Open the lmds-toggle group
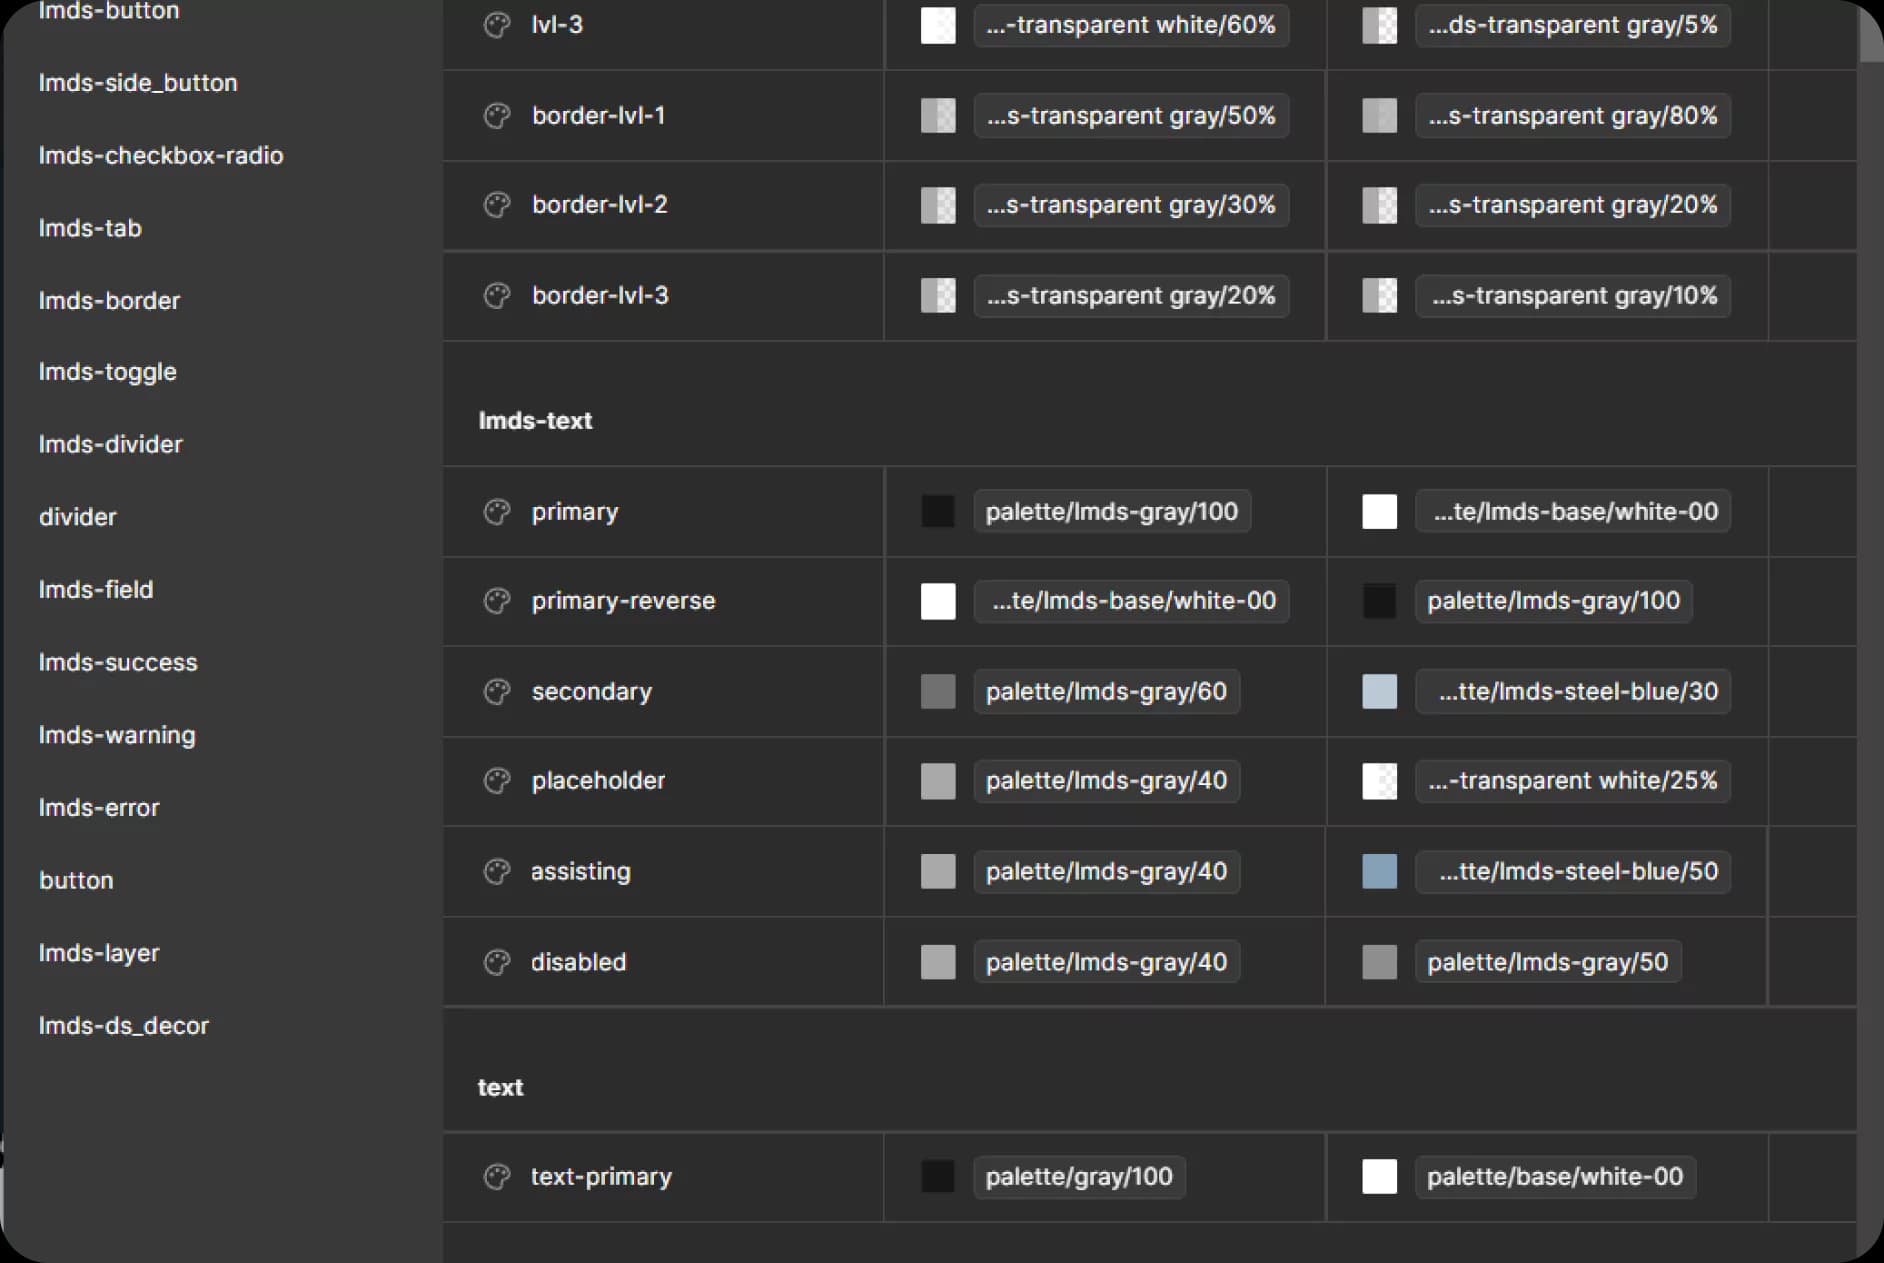The width and height of the screenshot is (1884, 1263). 107,372
